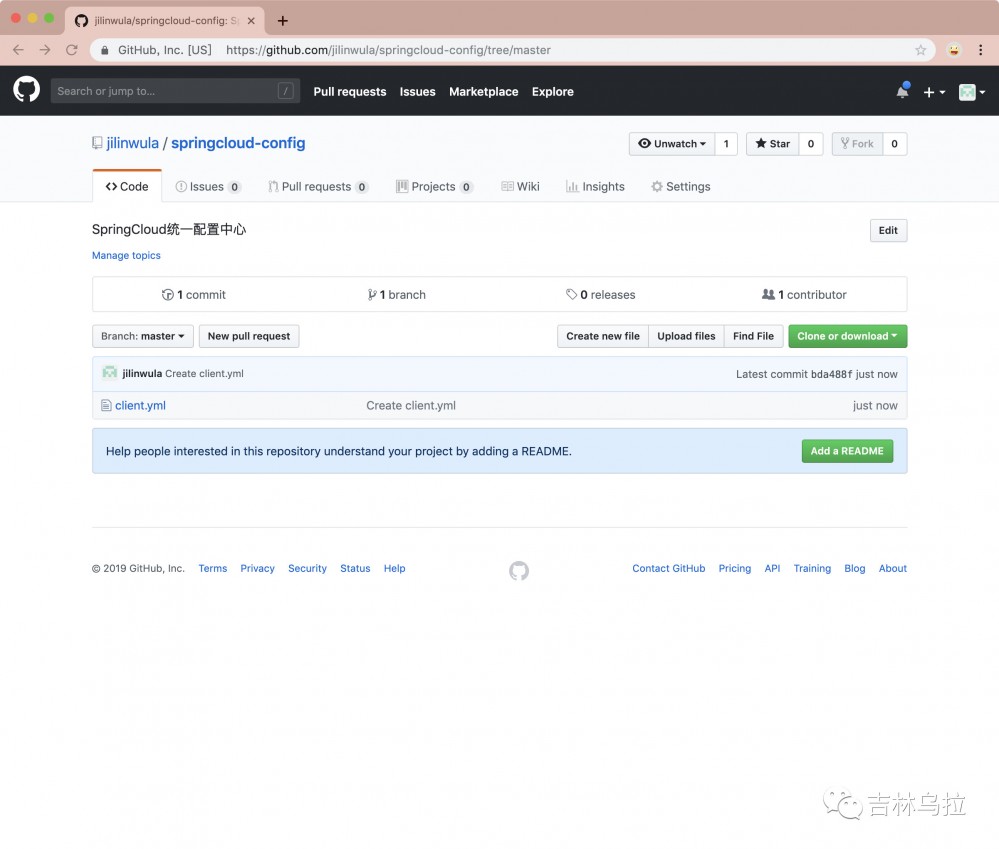Focus the Search or jump to field

[175, 91]
